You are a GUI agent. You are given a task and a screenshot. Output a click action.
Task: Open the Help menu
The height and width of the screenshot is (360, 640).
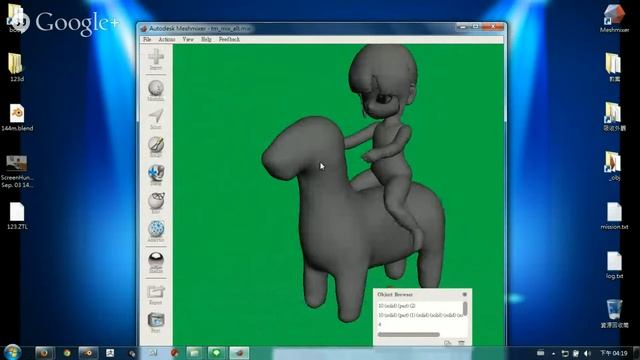click(x=206, y=39)
